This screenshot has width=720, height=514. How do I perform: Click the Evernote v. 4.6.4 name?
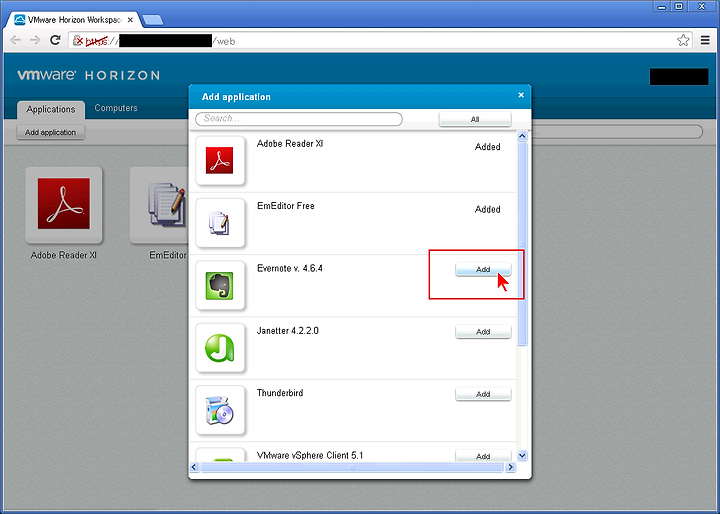(290, 268)
